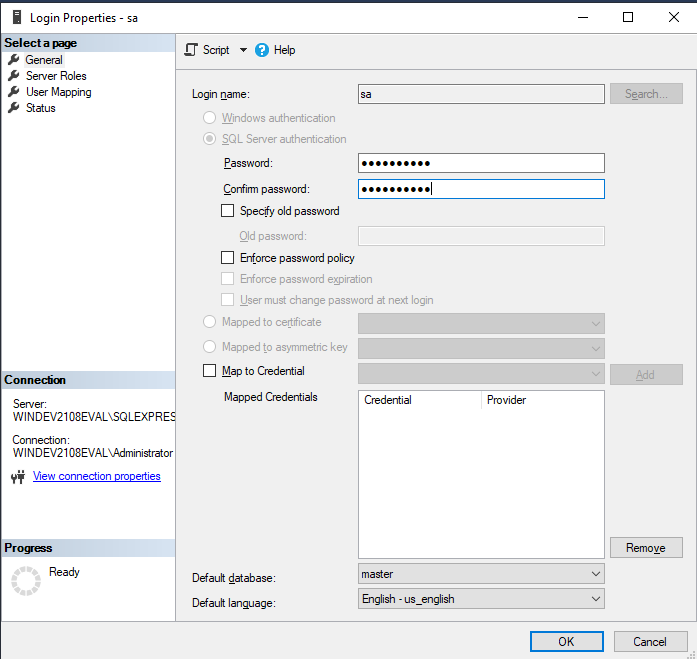The image size is (697, 659).
Task: Click the connection plug icon
Action: tap(18, 476)
